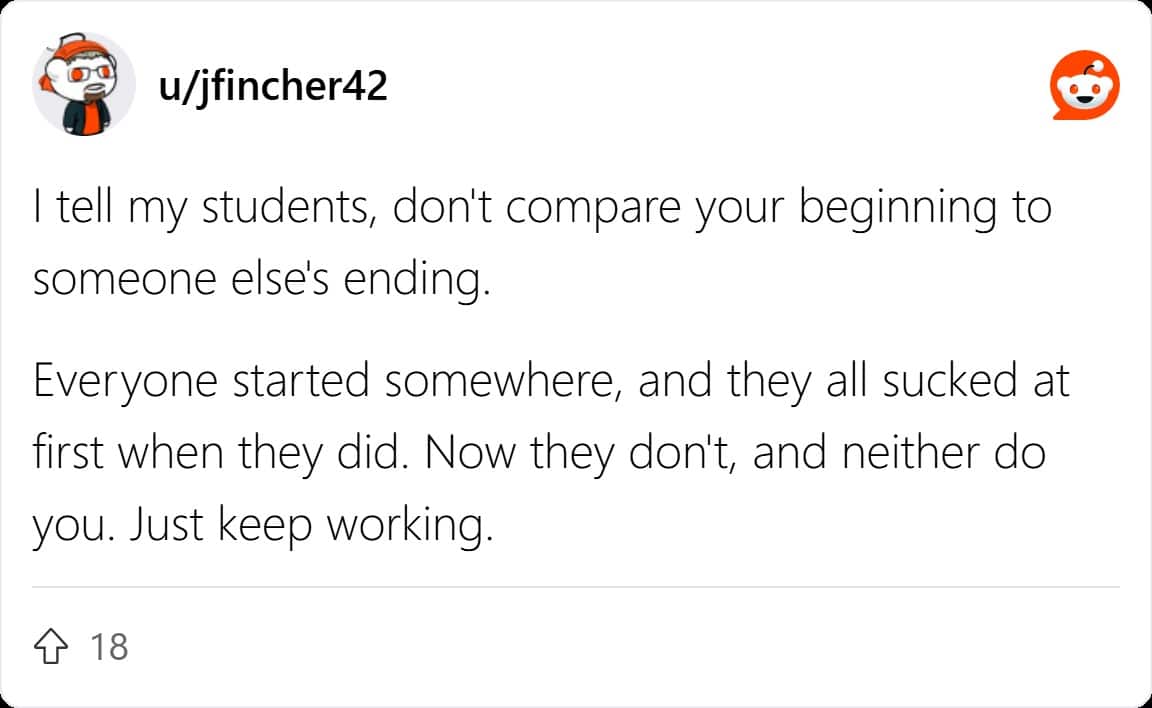This screenshot has height=708, width=1152.
Task: Select the upvote count 18
Action: click(x=109, y=647)
